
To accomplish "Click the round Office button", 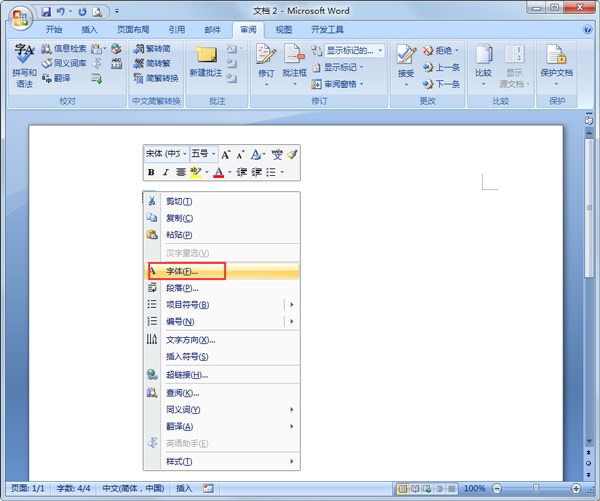I will tap(20, 14).
